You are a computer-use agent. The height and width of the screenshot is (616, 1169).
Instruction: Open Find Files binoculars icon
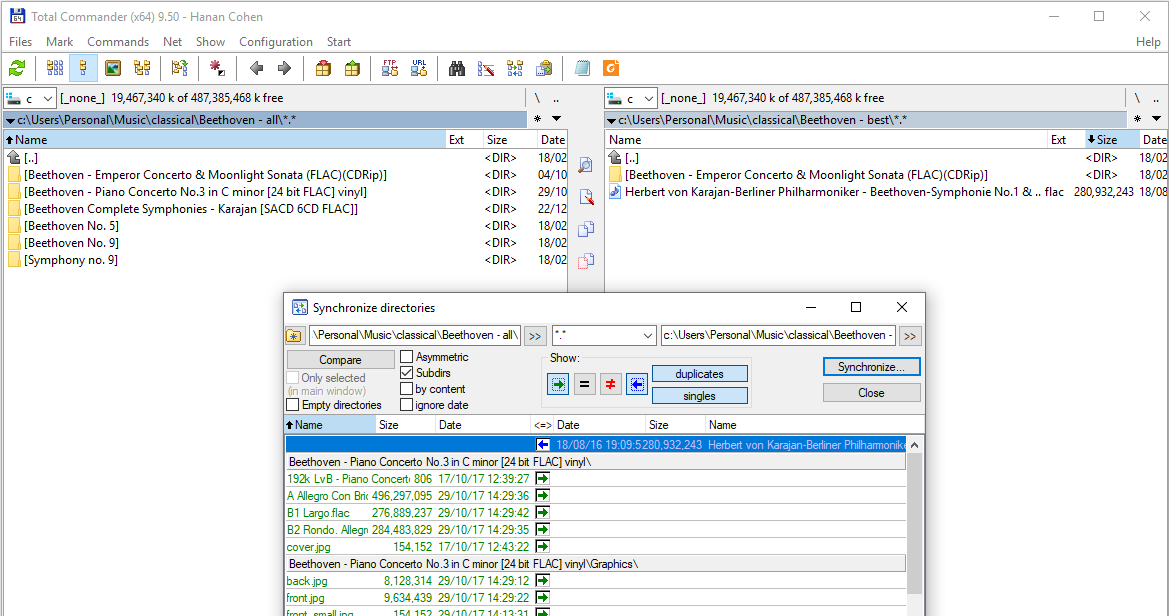click(457, 69)
